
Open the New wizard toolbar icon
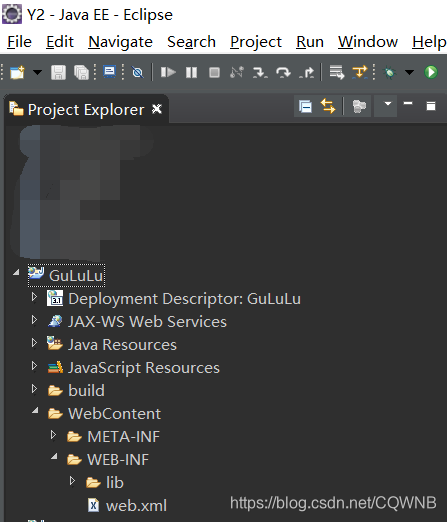tap(17, 72)
